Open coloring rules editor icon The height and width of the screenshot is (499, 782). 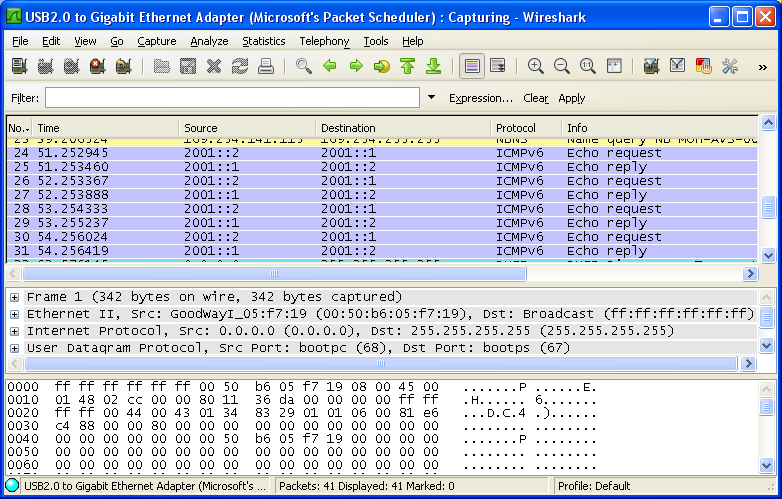click(x=703, y=66)
